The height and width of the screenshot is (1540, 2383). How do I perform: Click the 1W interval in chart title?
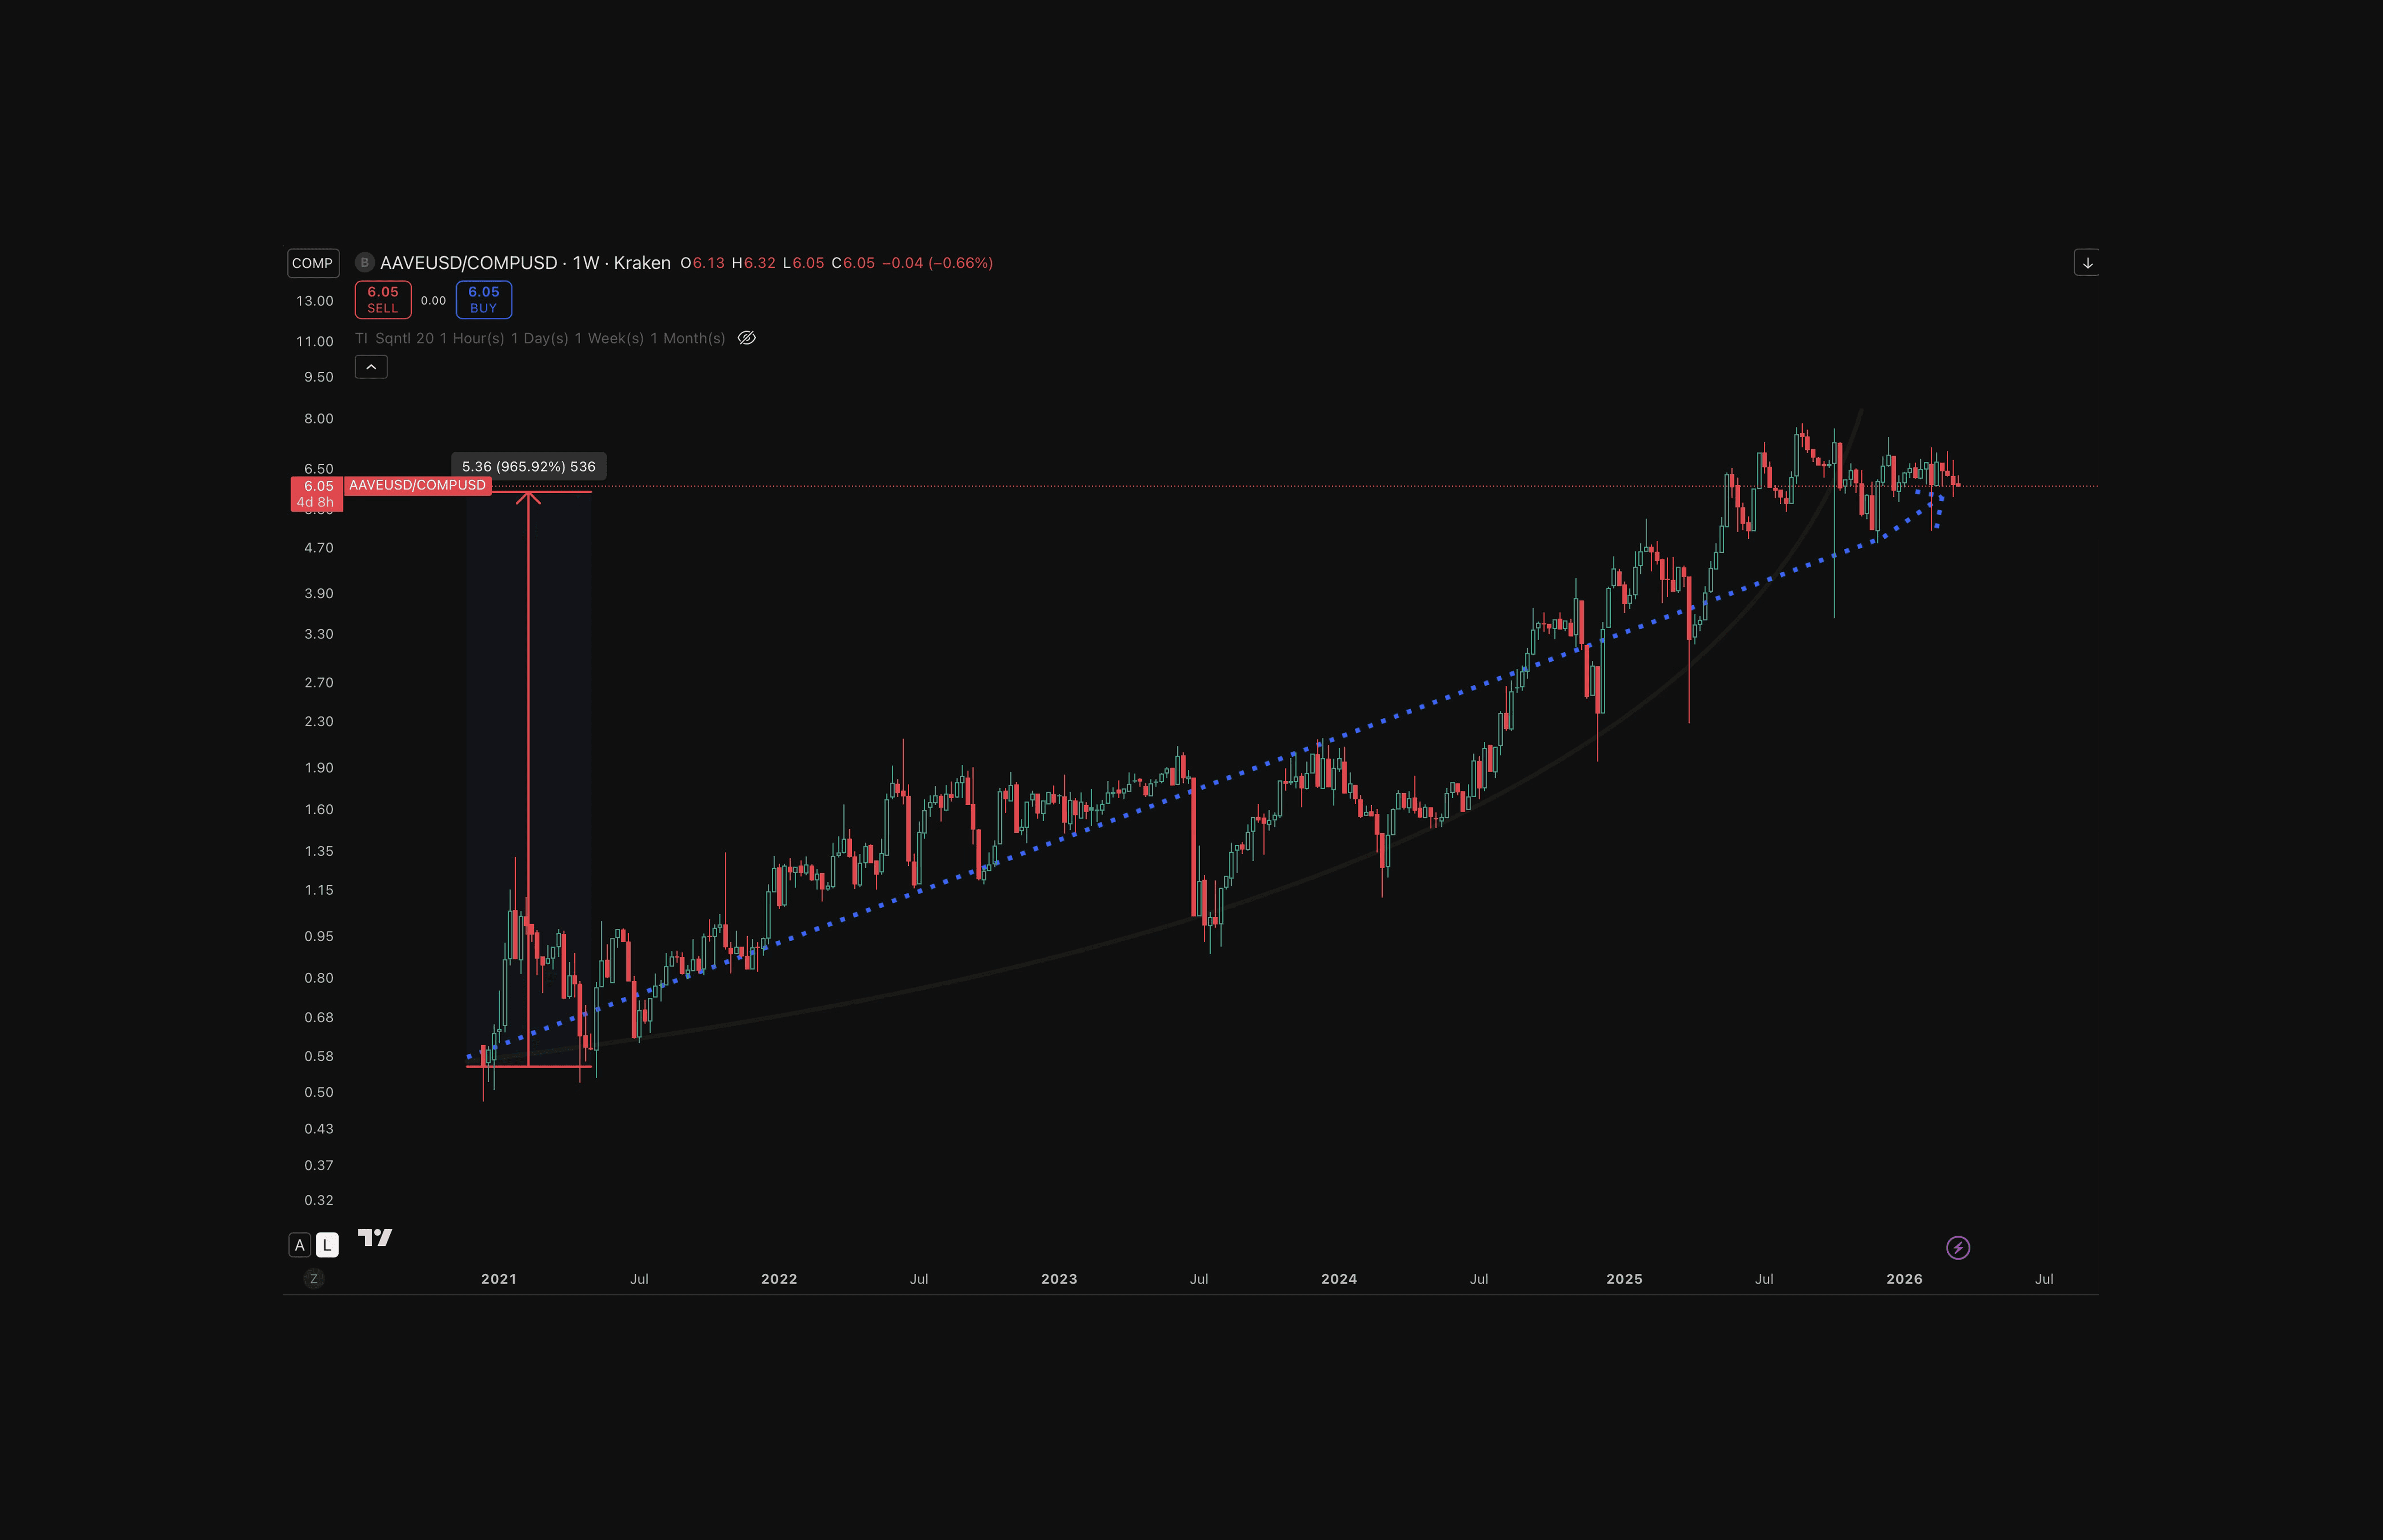tap(586, 263)
